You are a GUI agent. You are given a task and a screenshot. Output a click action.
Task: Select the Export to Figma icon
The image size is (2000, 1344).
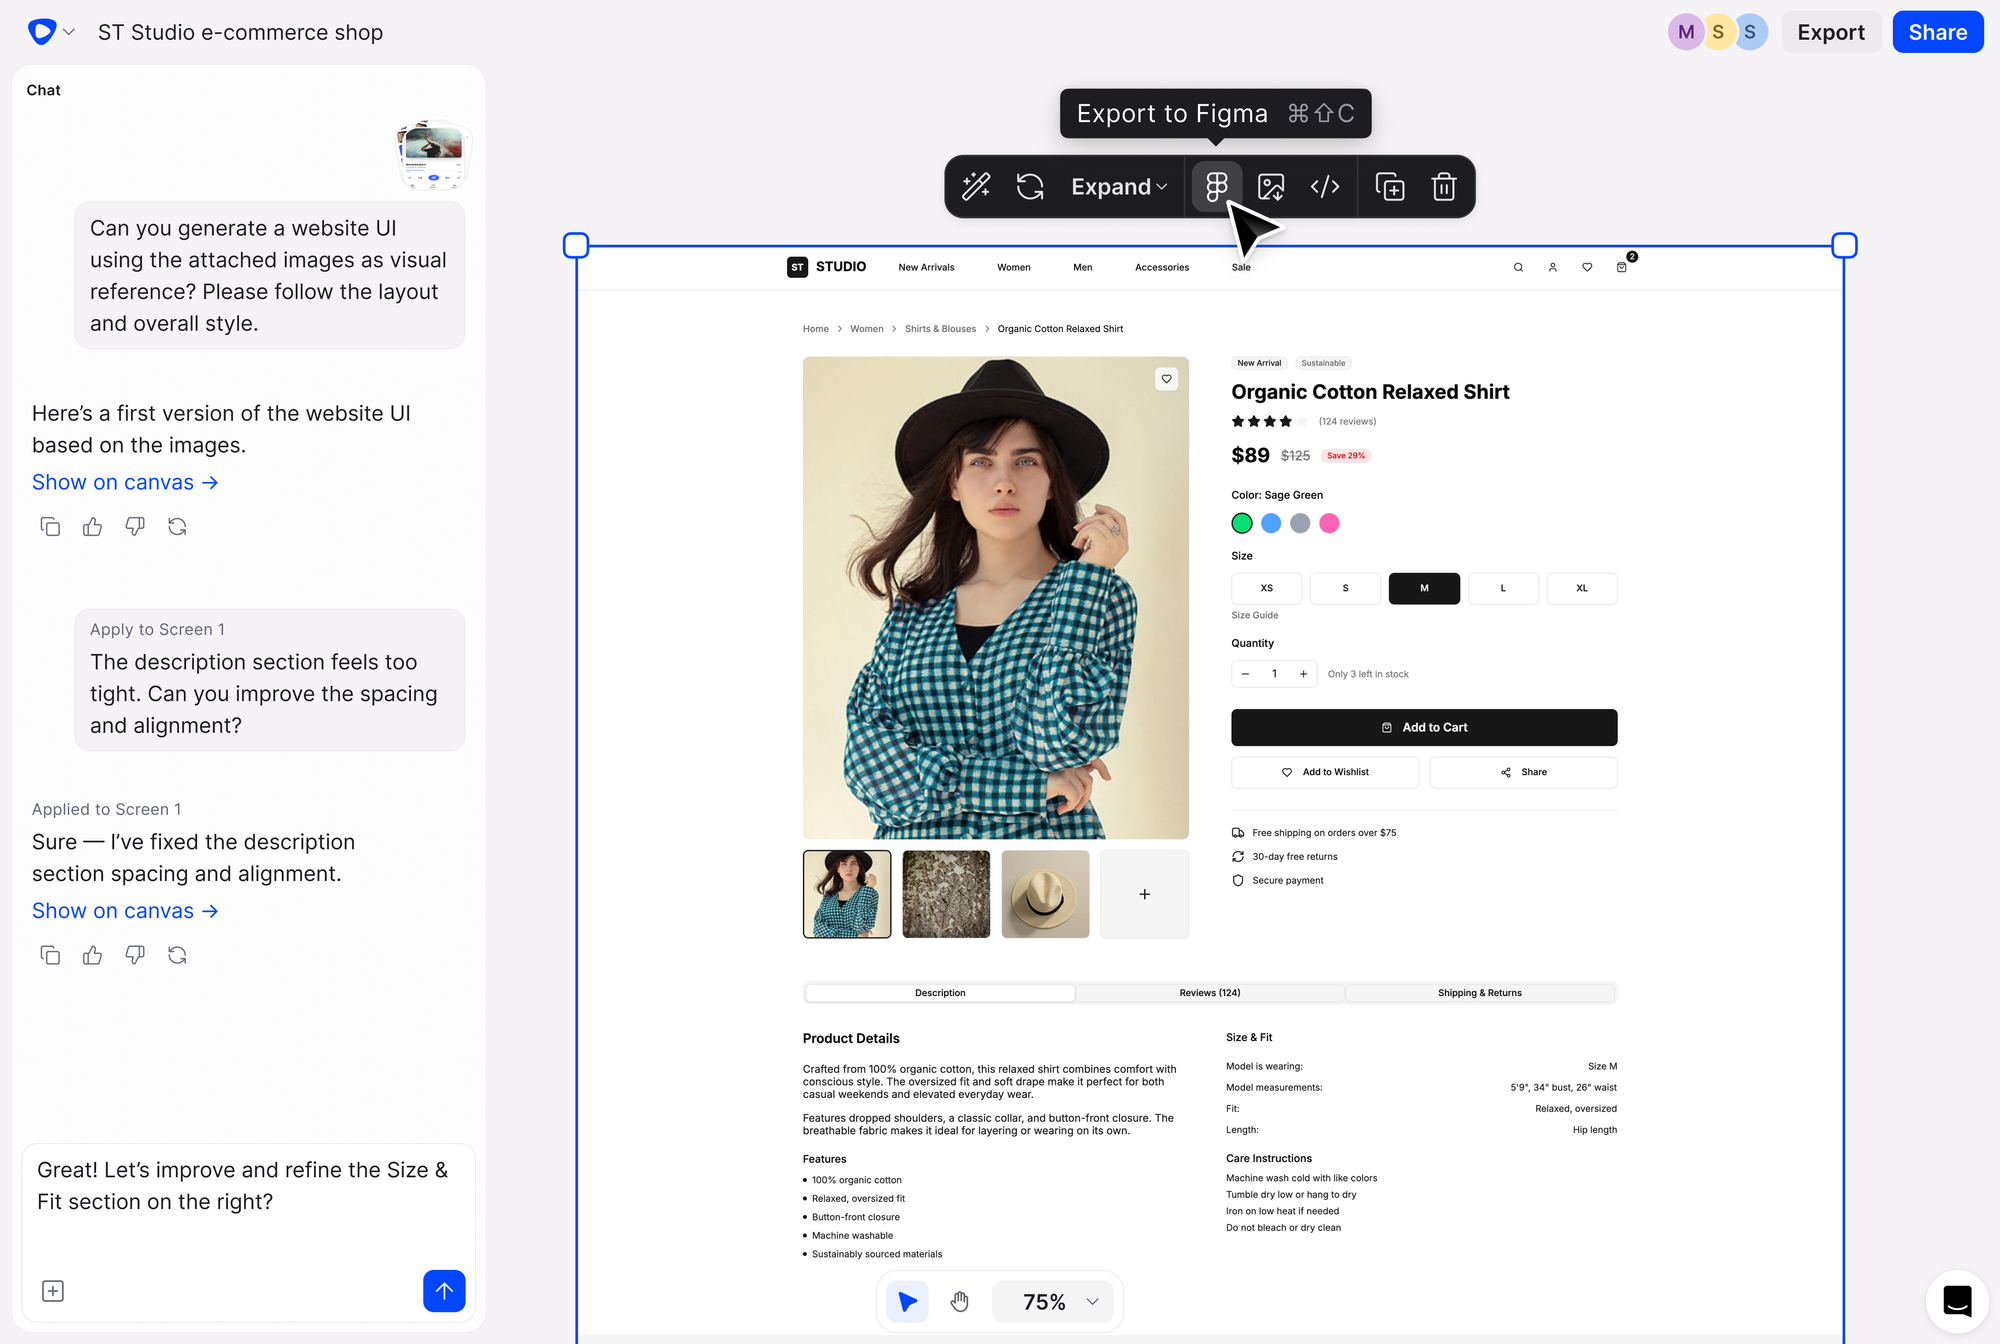click(1215, 186)
